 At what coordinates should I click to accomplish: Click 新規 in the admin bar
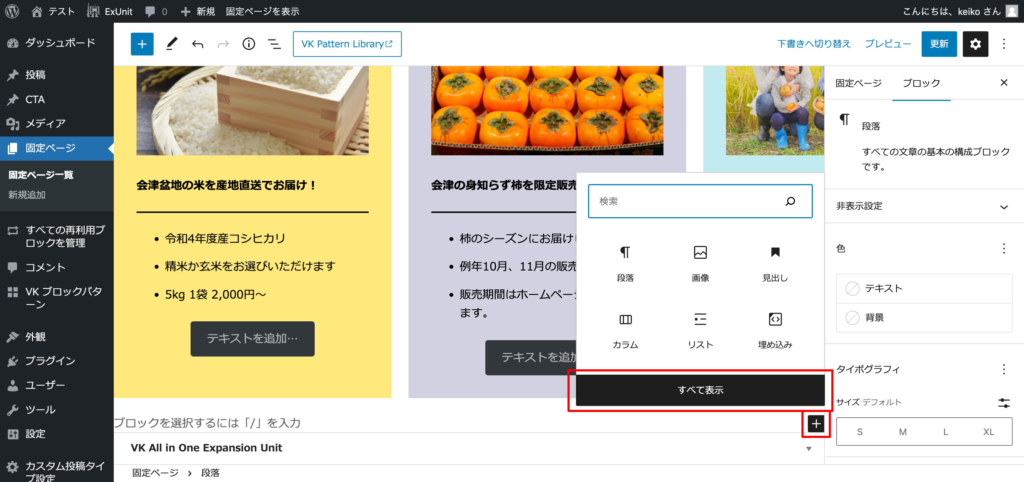coord(197,11)
